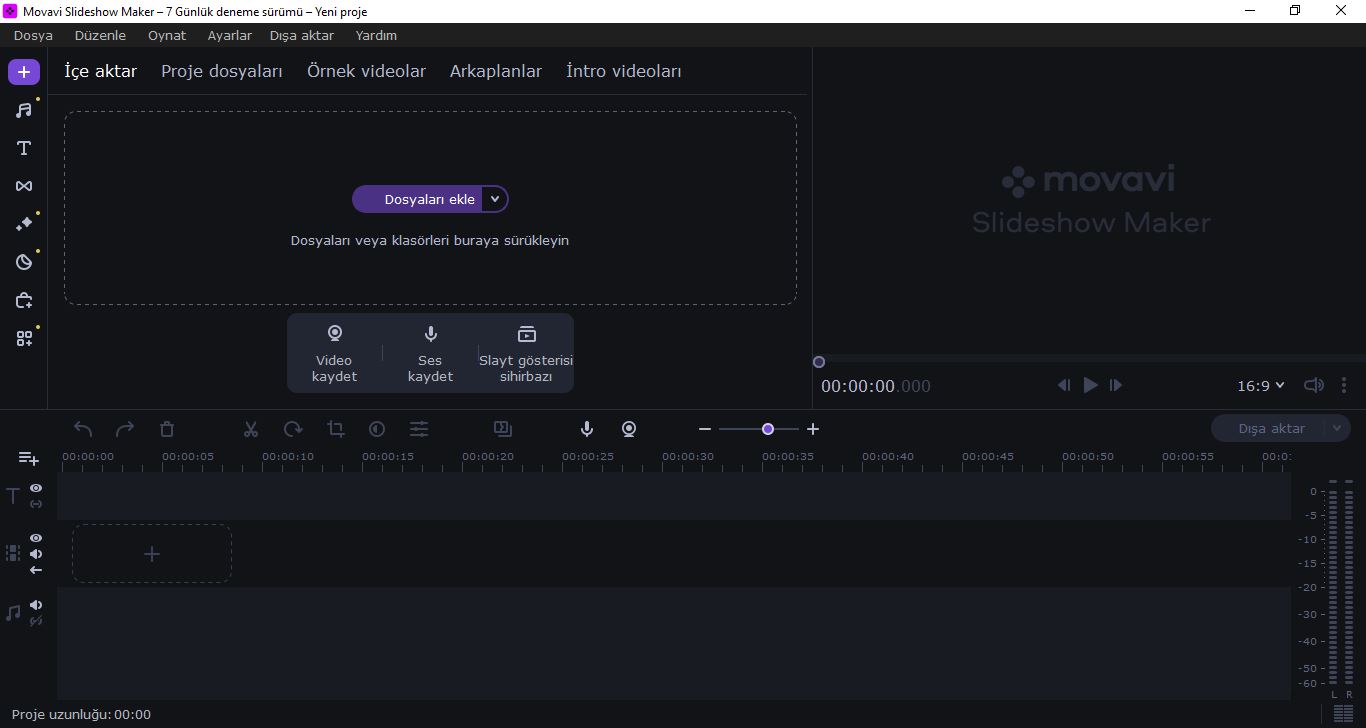Open the Oynat menu
Screen dimensions: 1366x728
point(167,35)
